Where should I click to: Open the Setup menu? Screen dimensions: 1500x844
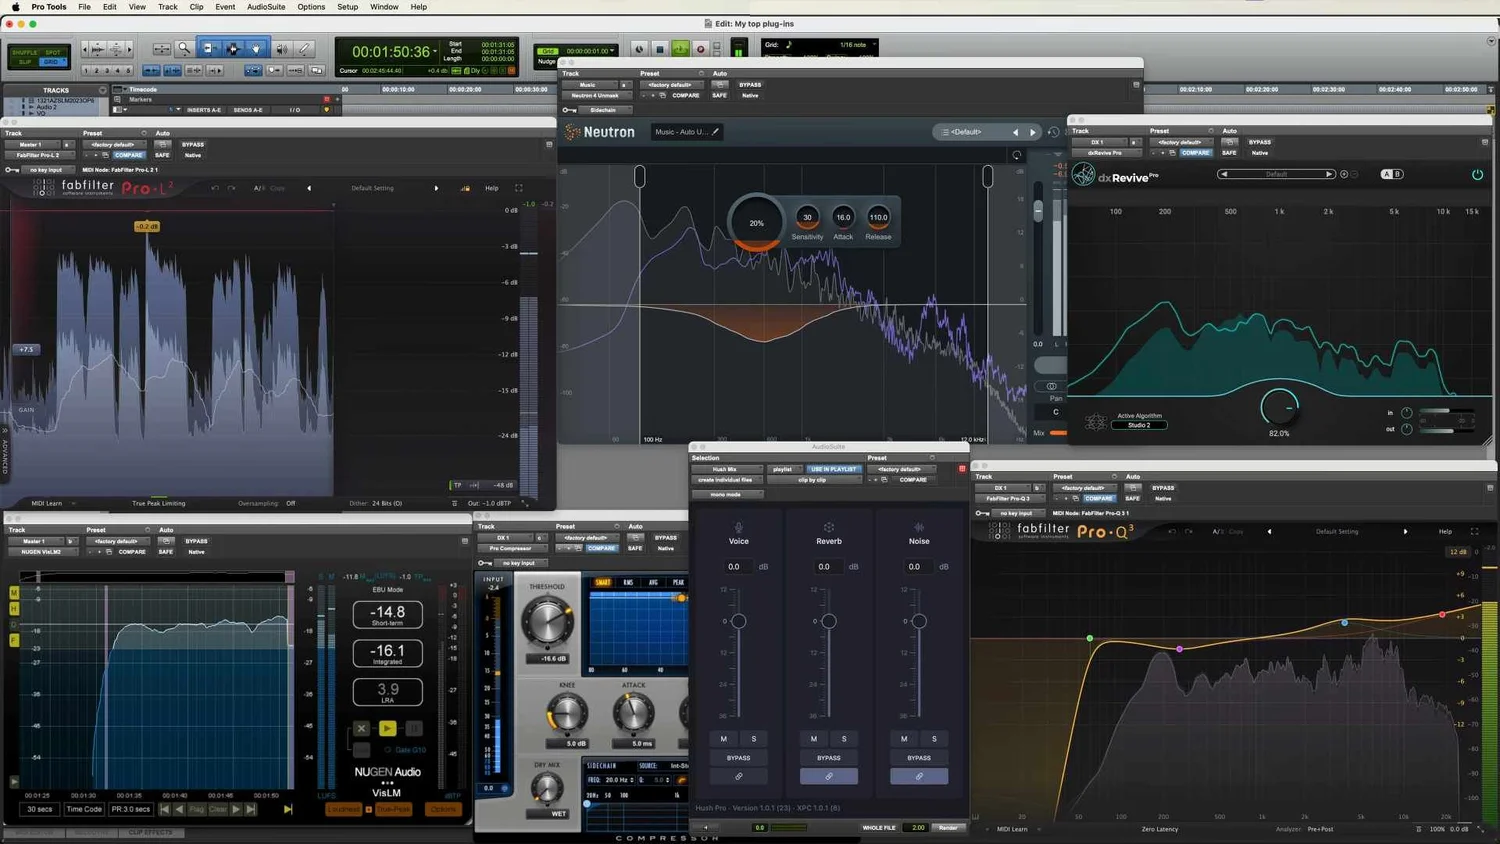347,7
